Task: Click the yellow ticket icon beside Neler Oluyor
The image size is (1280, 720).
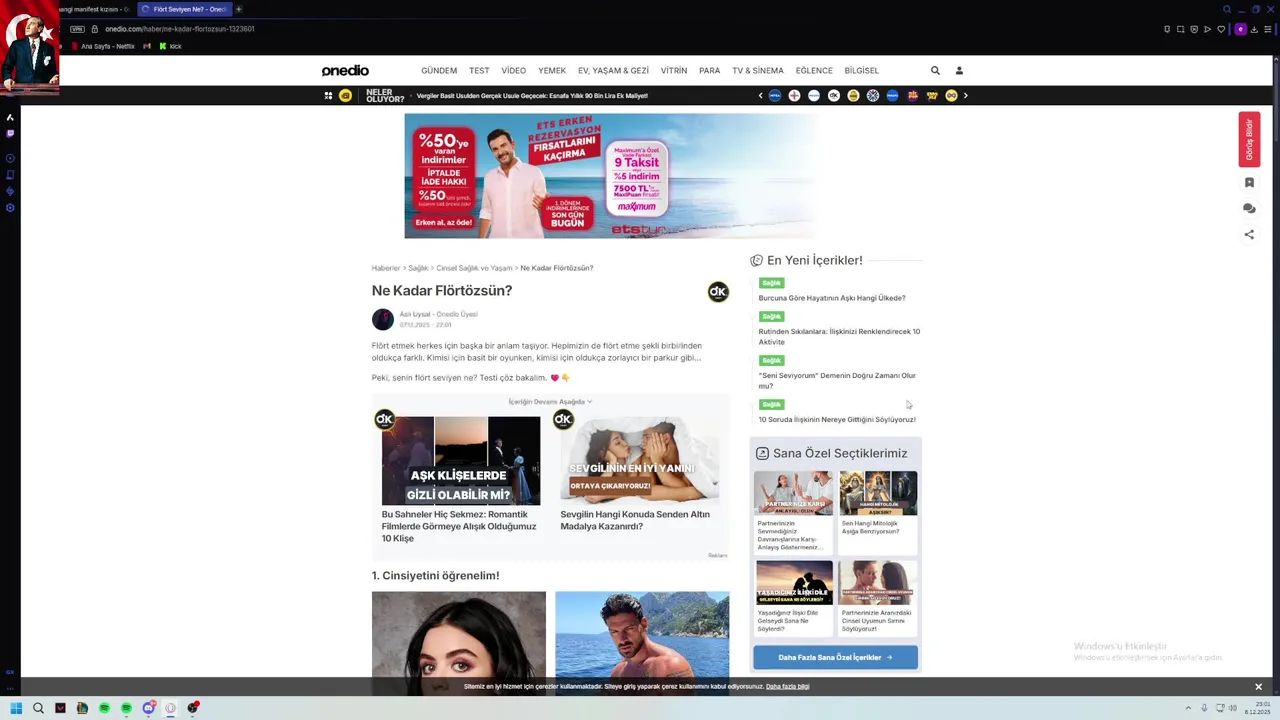Action: click(x=346, y=96)
